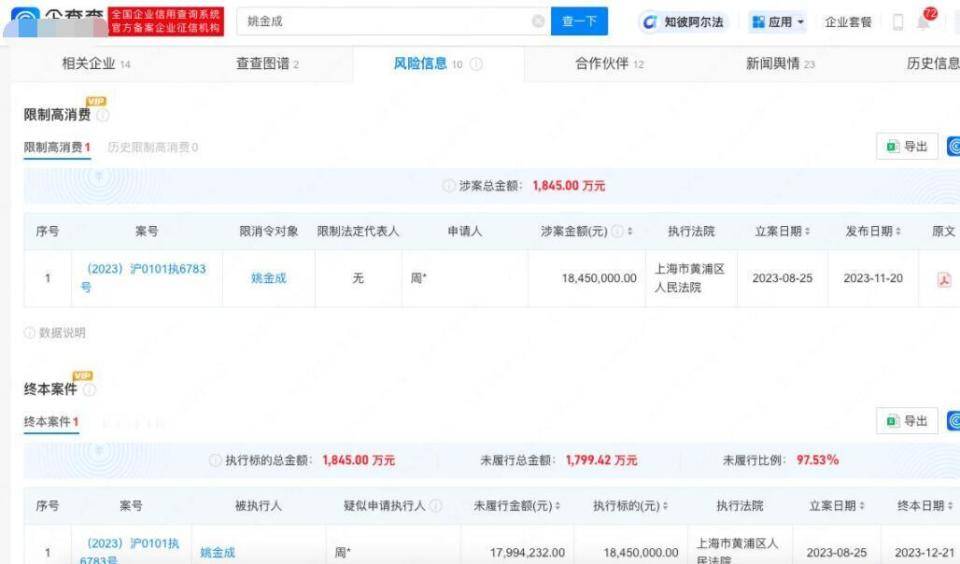Open case (2023)沪0101执6783号 in 限制高消费 table
The image size is (960, 564).
point(143,277)
